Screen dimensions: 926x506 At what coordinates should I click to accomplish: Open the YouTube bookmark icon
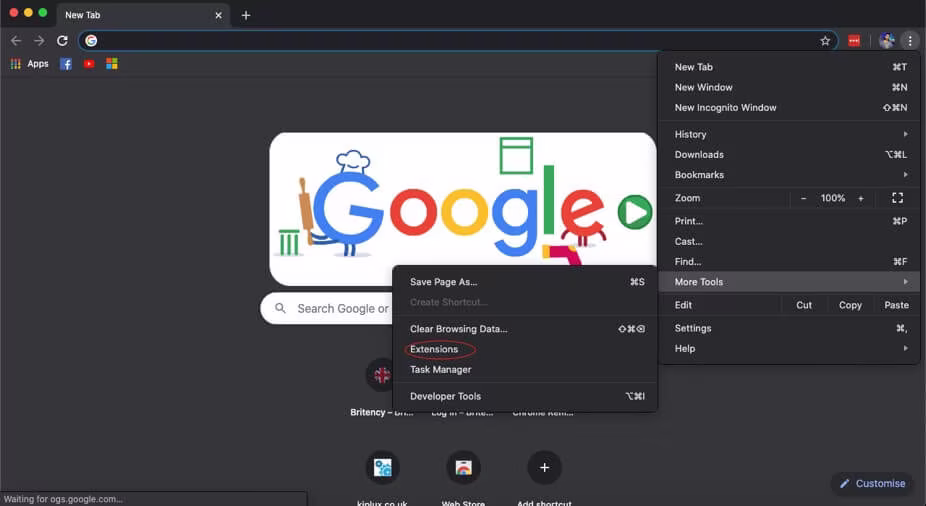[x=89, y=64]
